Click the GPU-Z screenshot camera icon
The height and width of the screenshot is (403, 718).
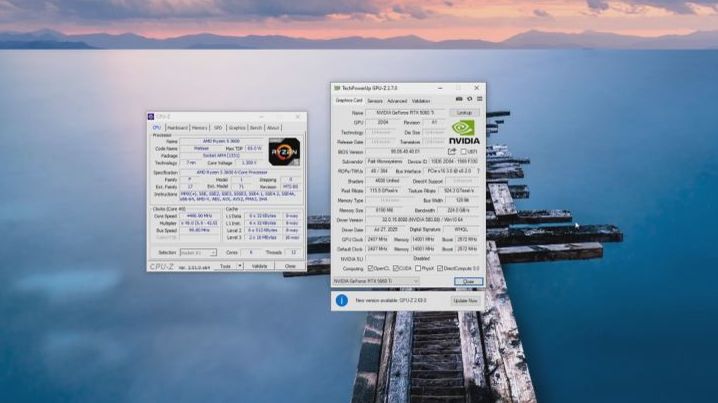(459, 99)
